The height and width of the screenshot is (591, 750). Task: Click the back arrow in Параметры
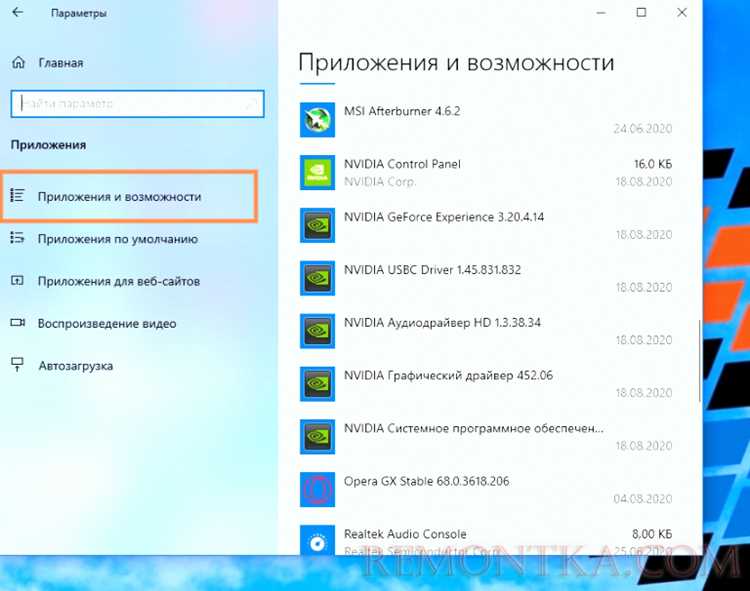(18, 12)
